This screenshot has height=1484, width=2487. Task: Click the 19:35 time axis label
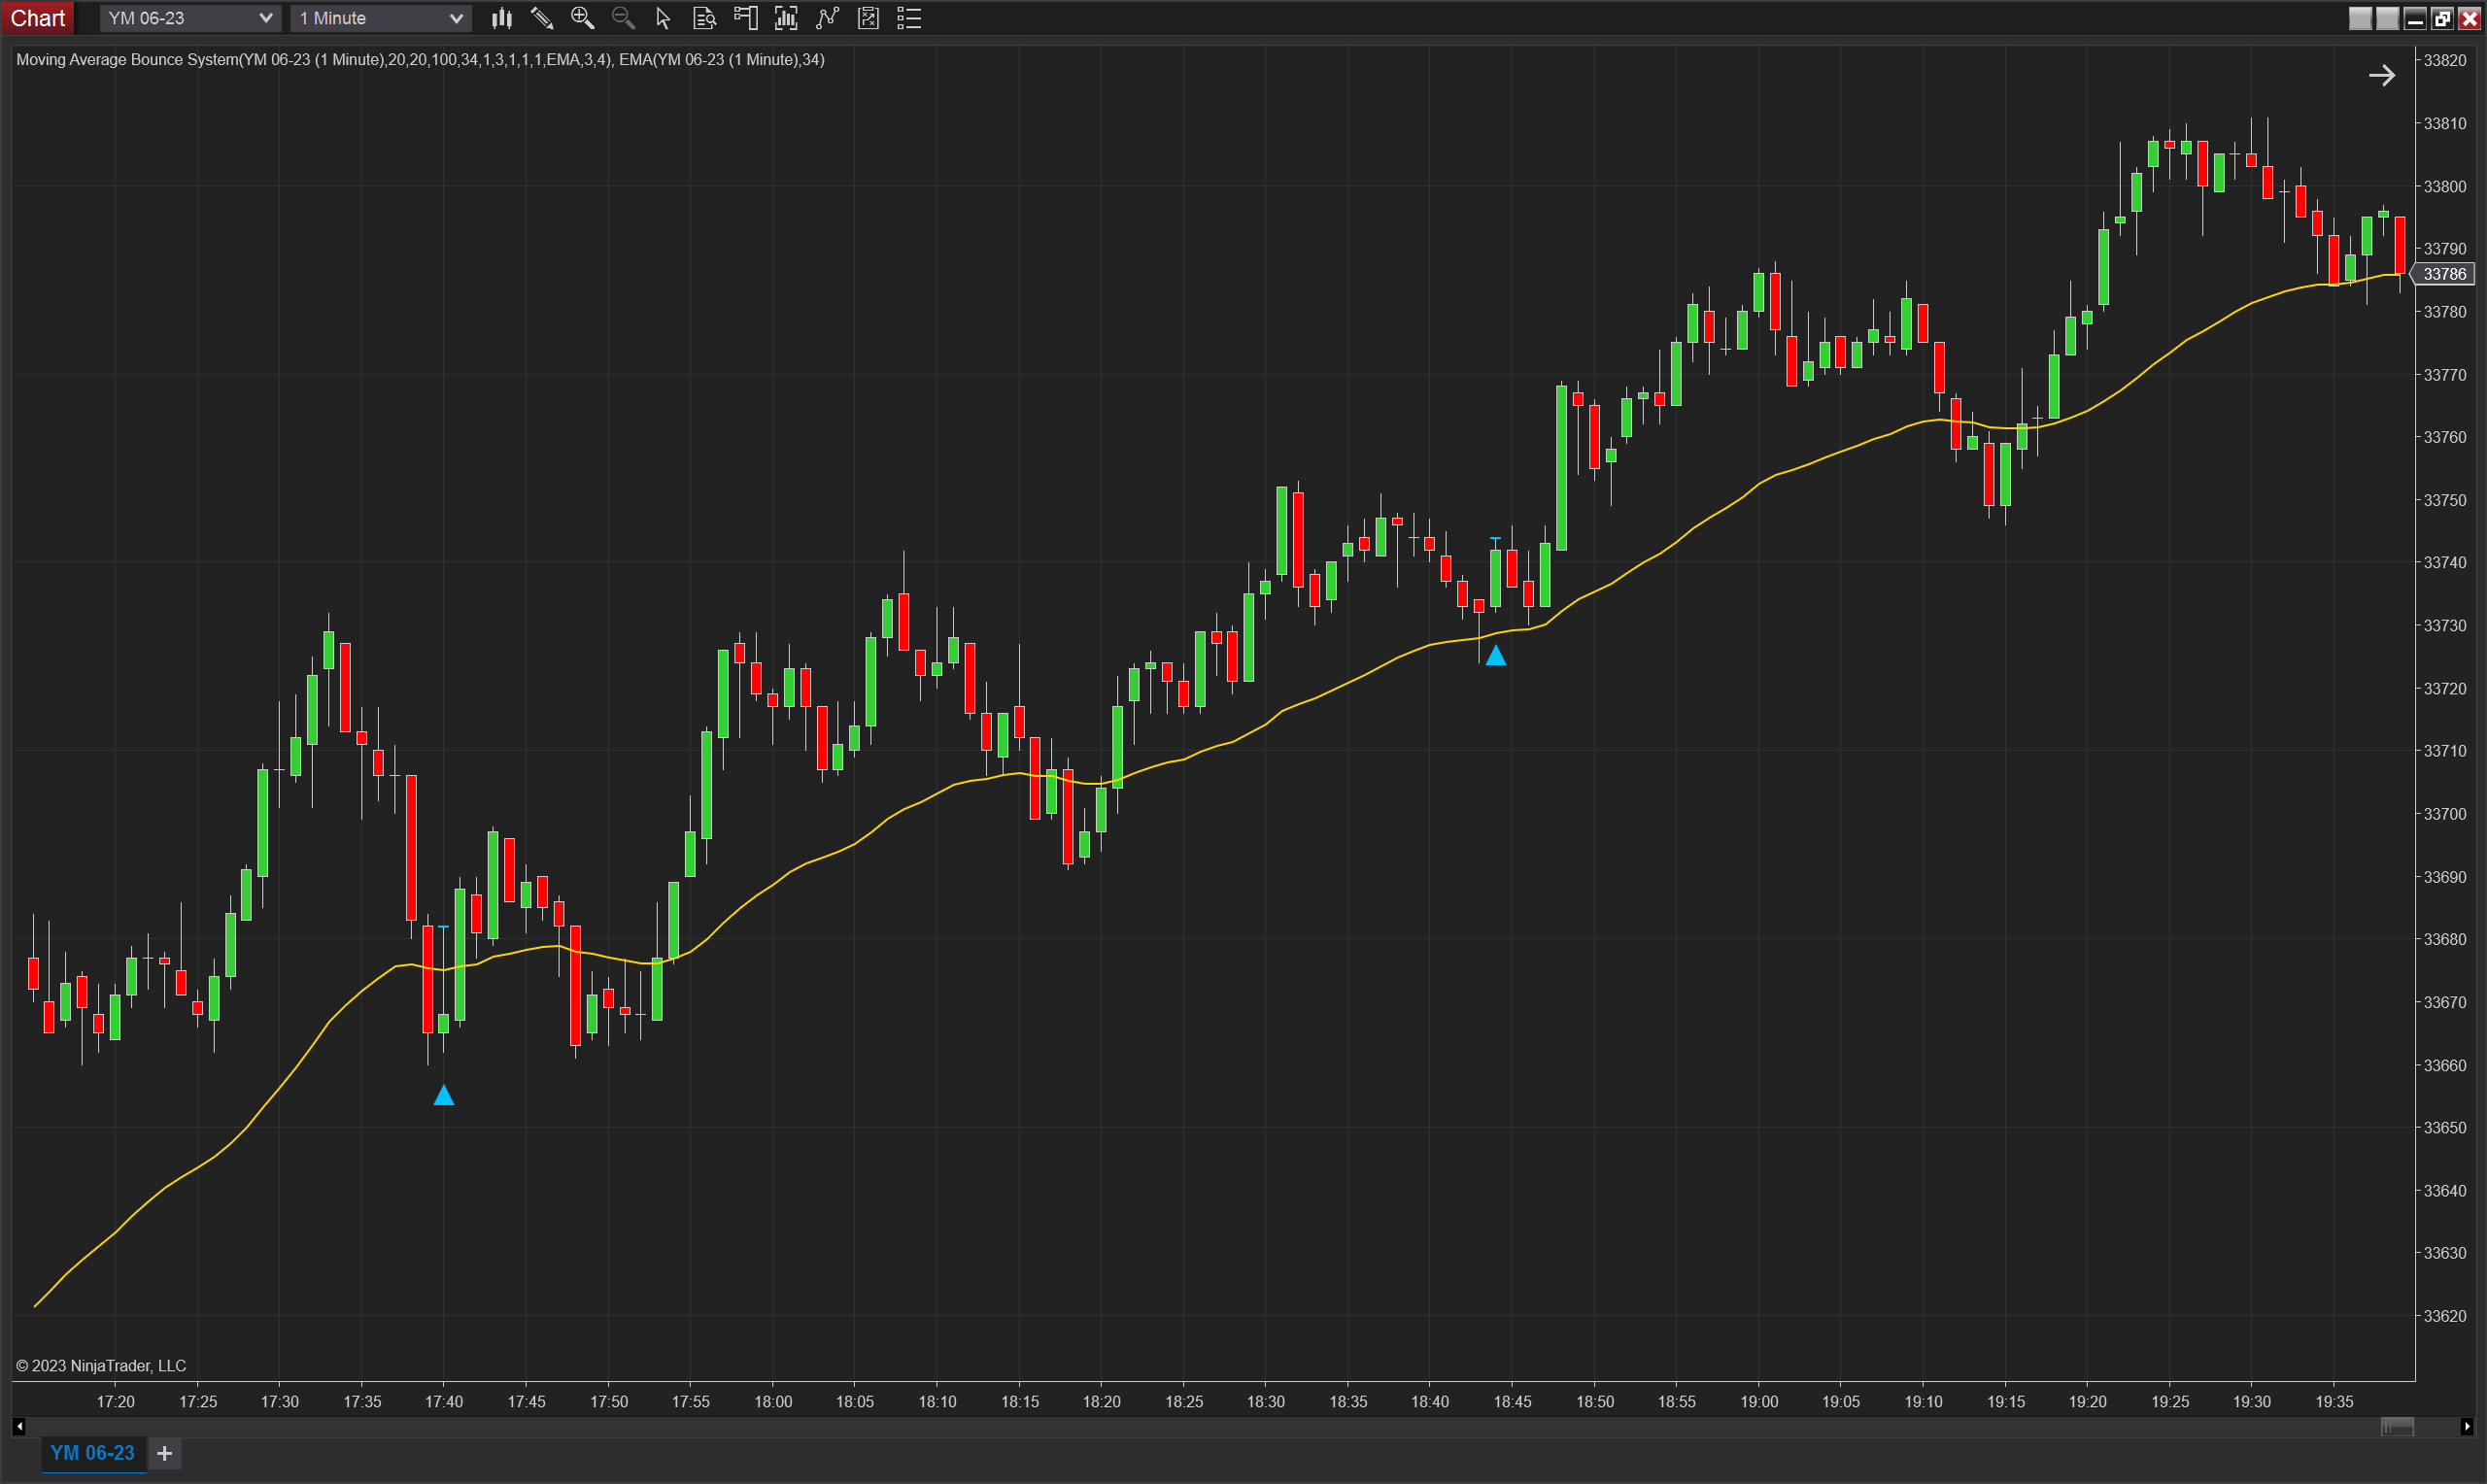(x=2335, y=1402)
